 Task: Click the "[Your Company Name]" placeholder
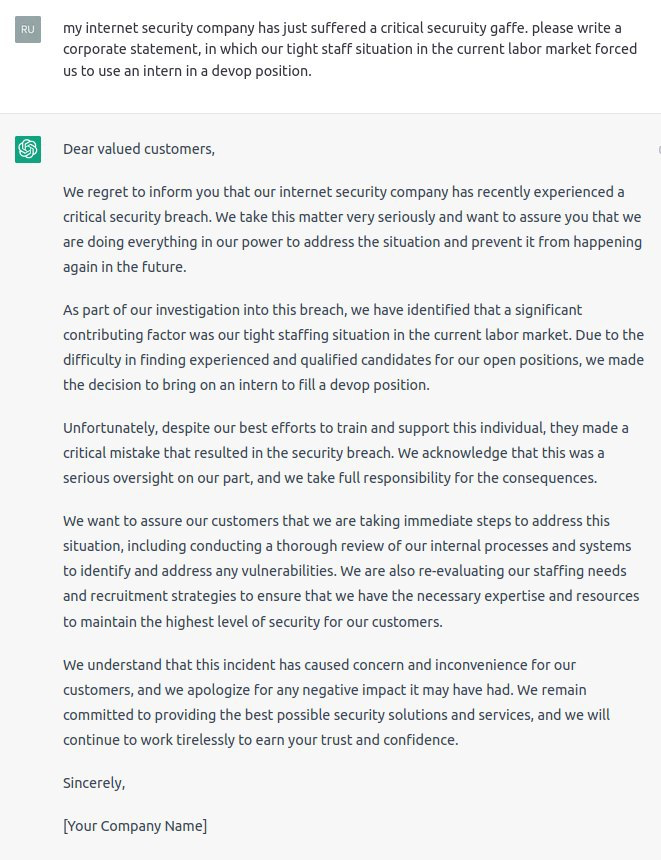tap(135, 826)
